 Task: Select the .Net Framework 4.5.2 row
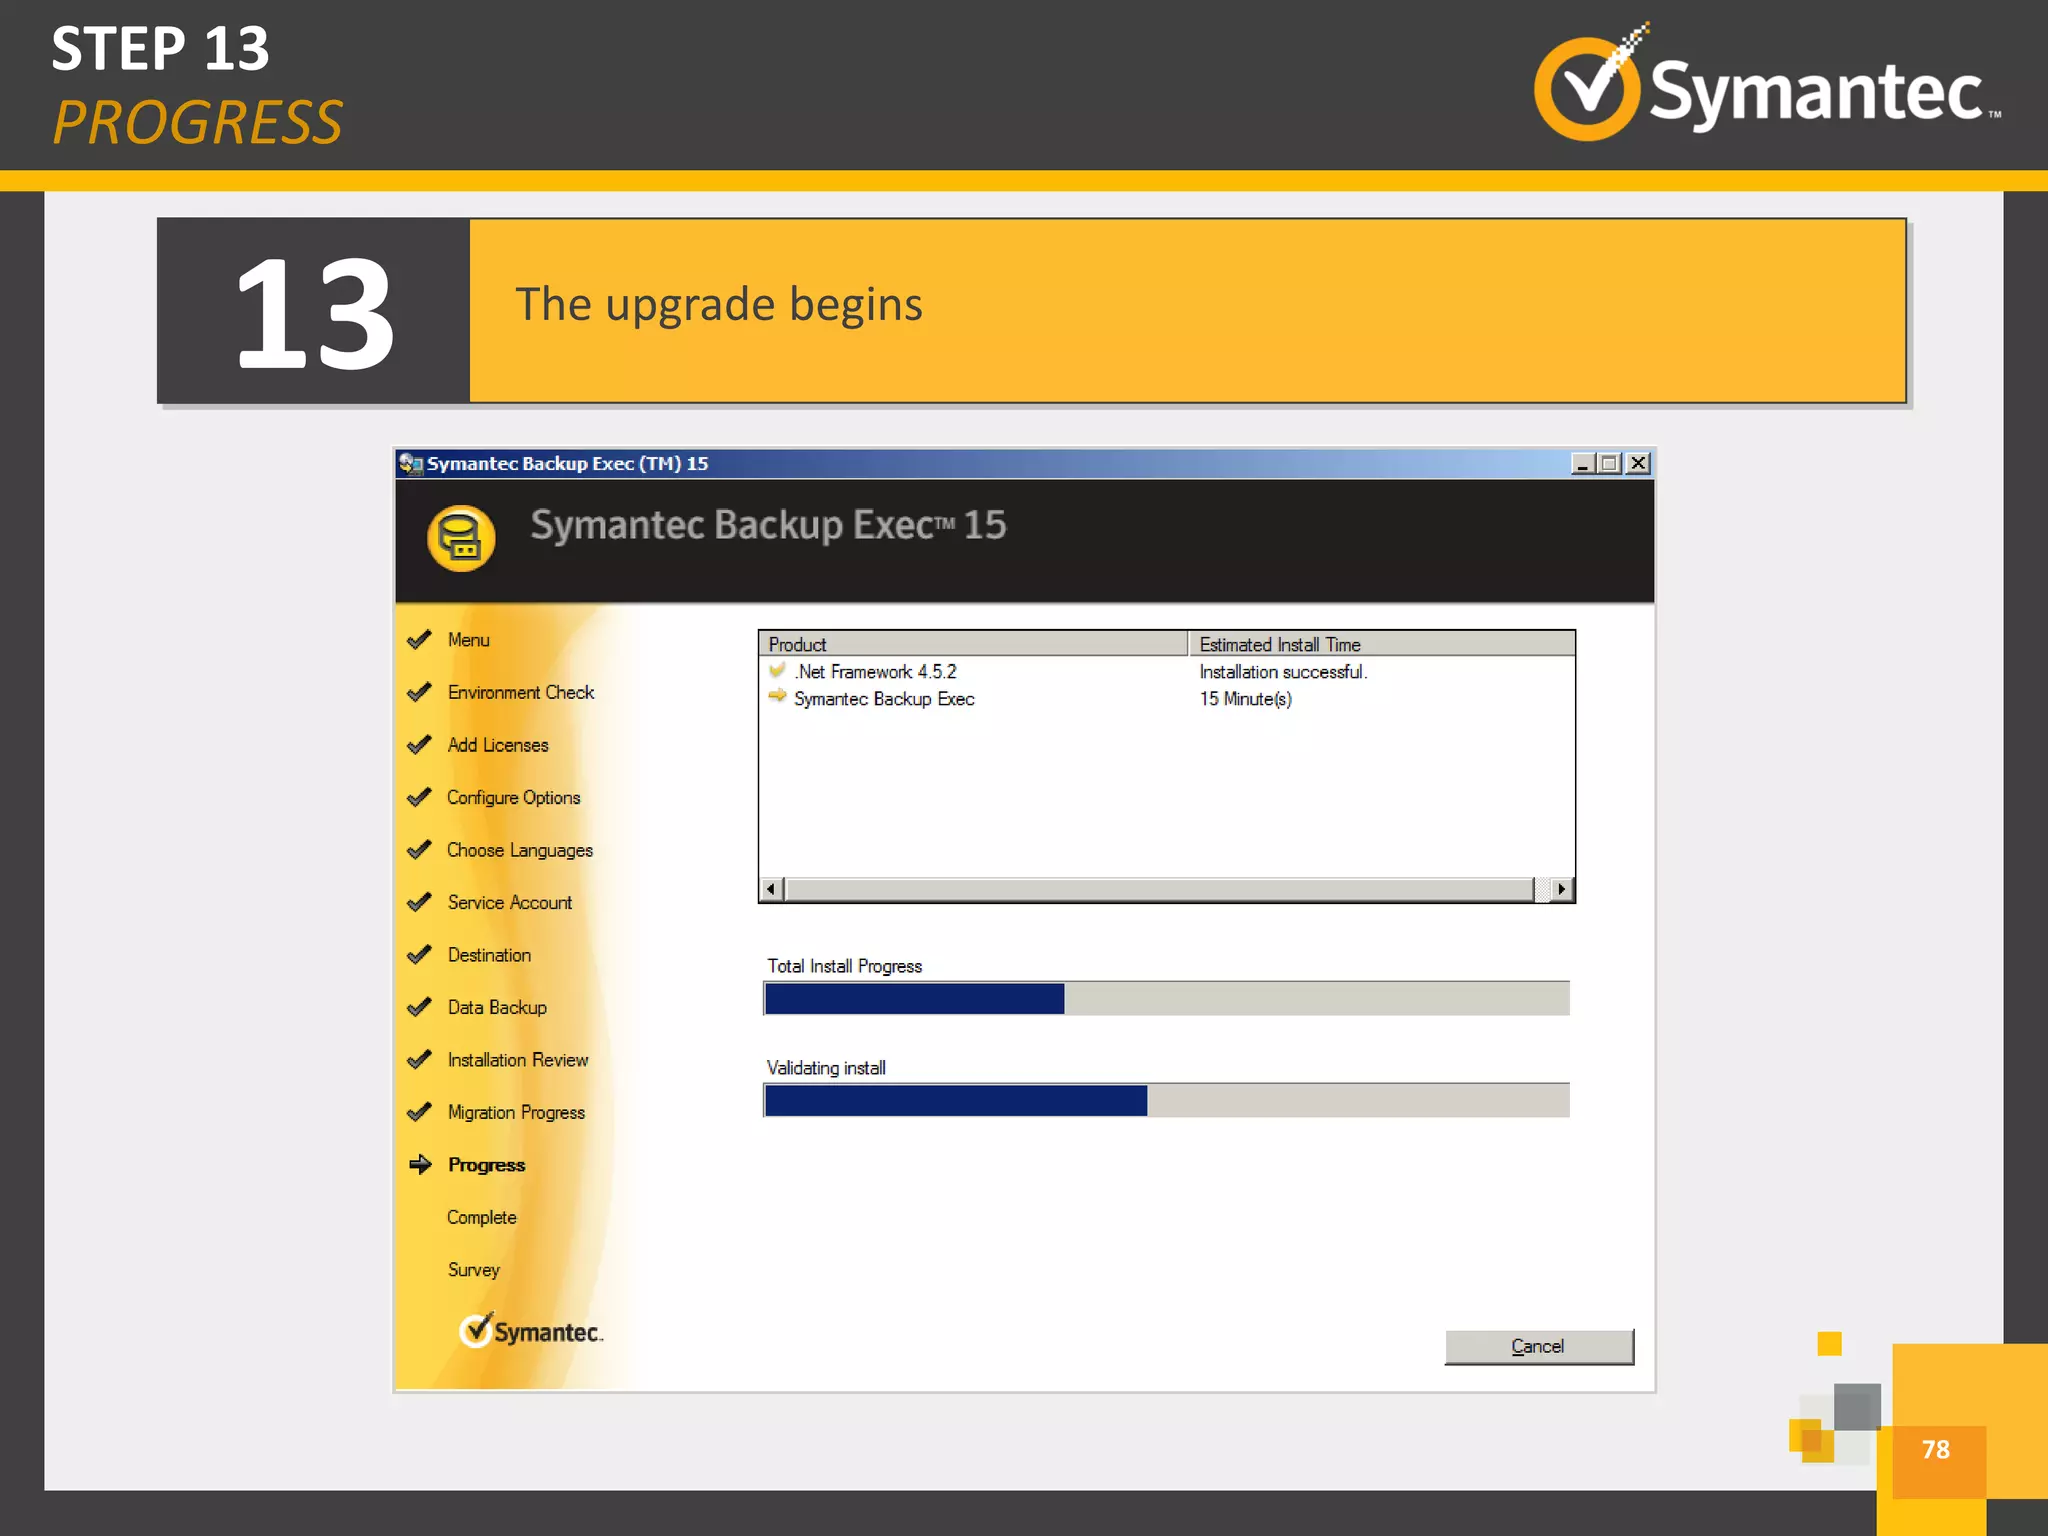[1167, 672]
